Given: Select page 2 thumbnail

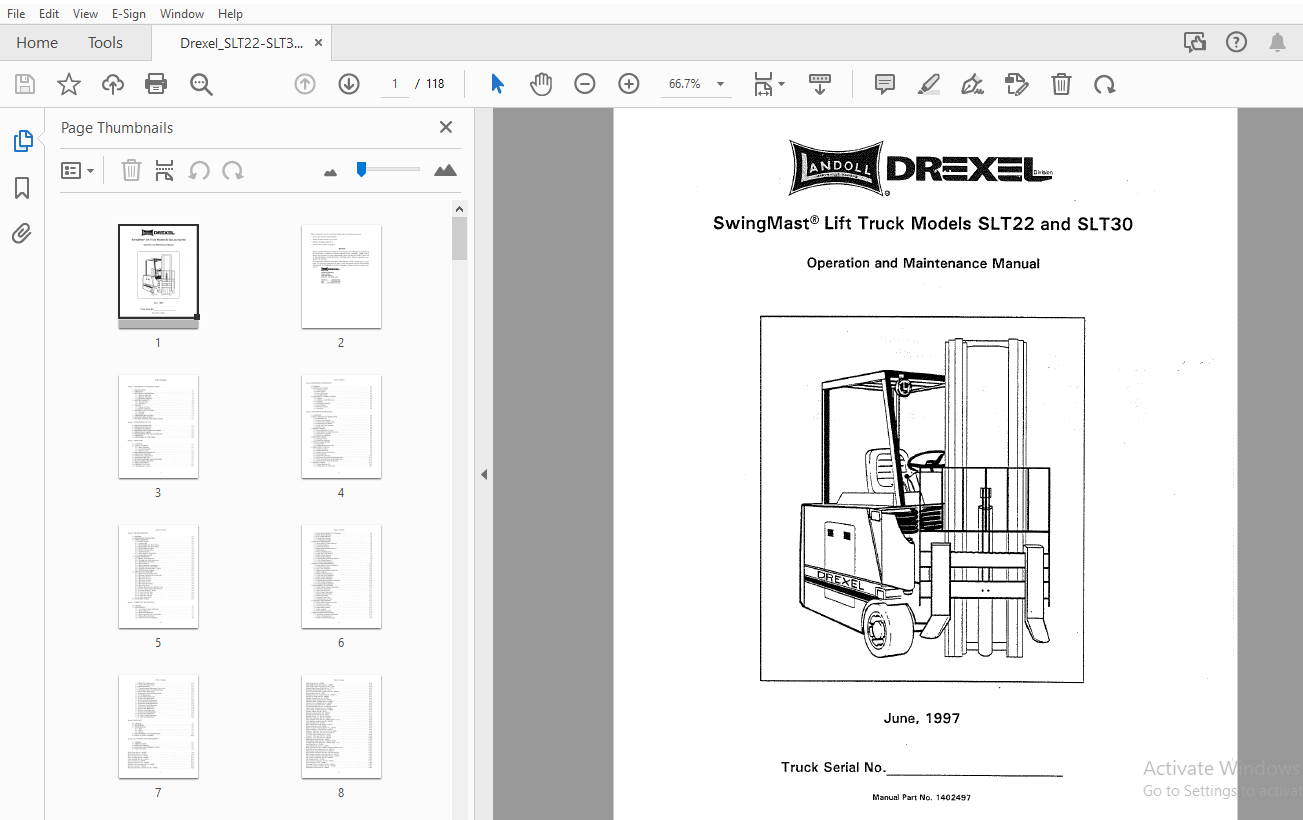Looking at the screenshot, I should [x=341, y=276].
